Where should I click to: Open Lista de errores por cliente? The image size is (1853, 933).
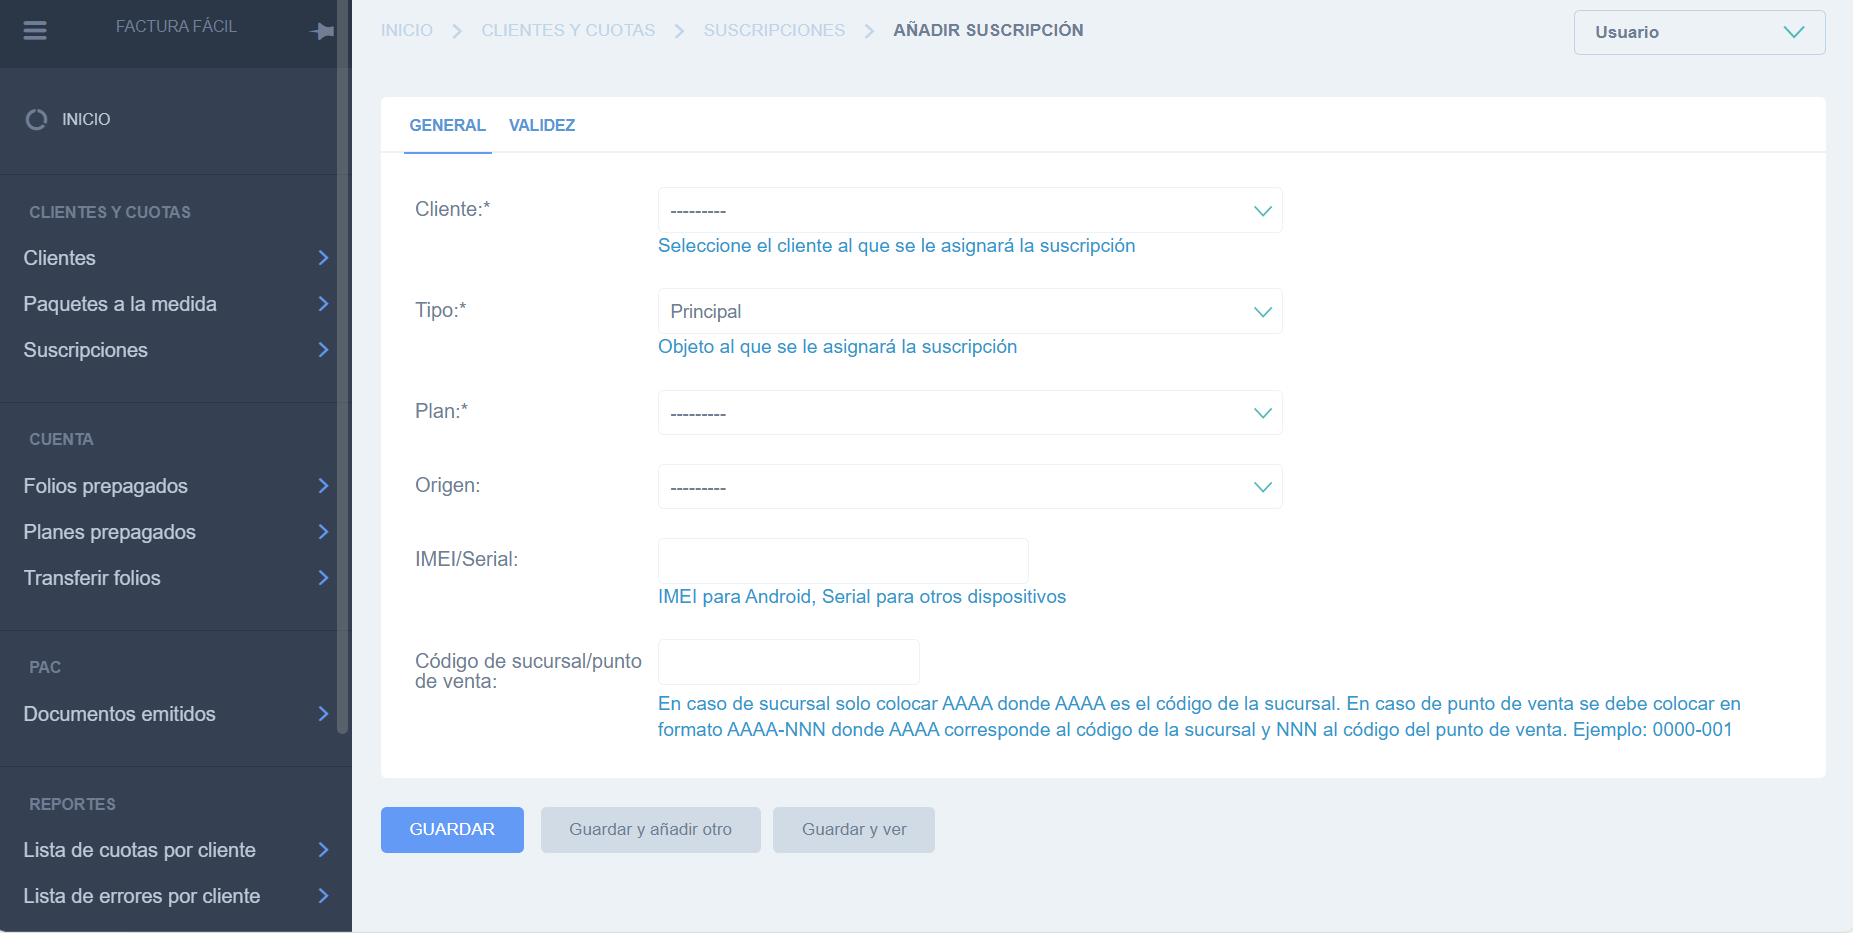142,896
